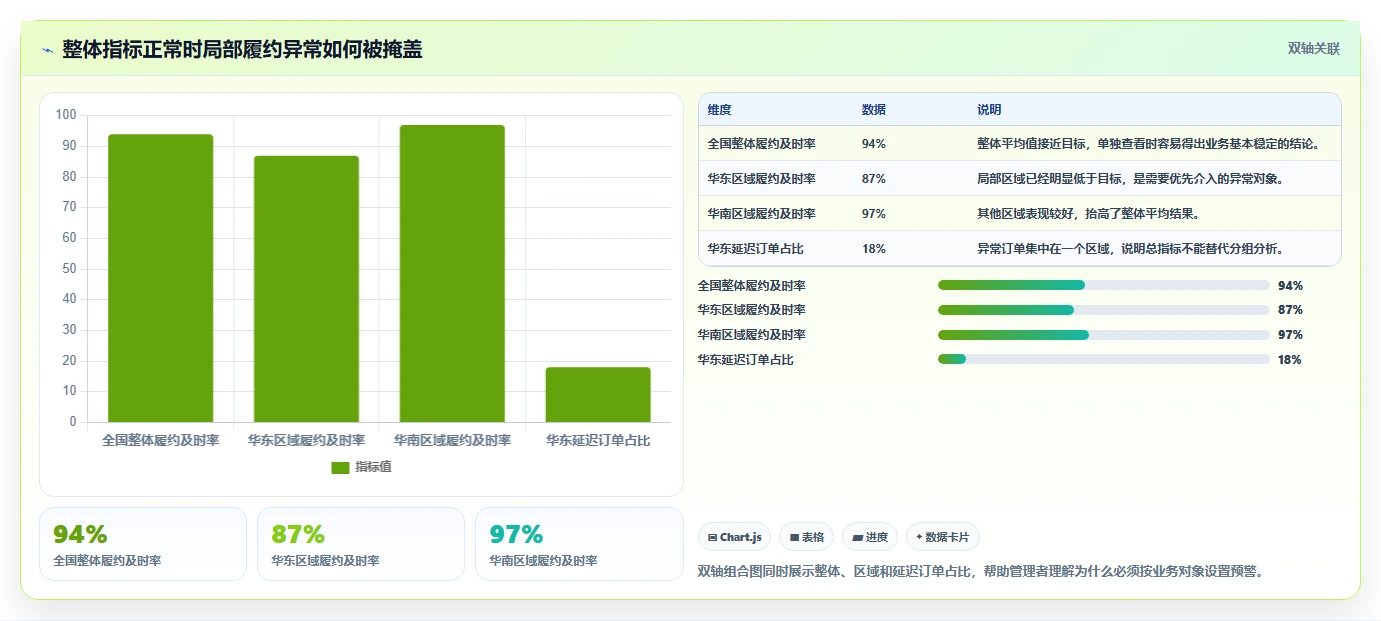Viewport: 1381px width, 621px height.
Task: Click the 87% value beside its progress bar
Action: pyautogui.click(x=1290, y=310)
